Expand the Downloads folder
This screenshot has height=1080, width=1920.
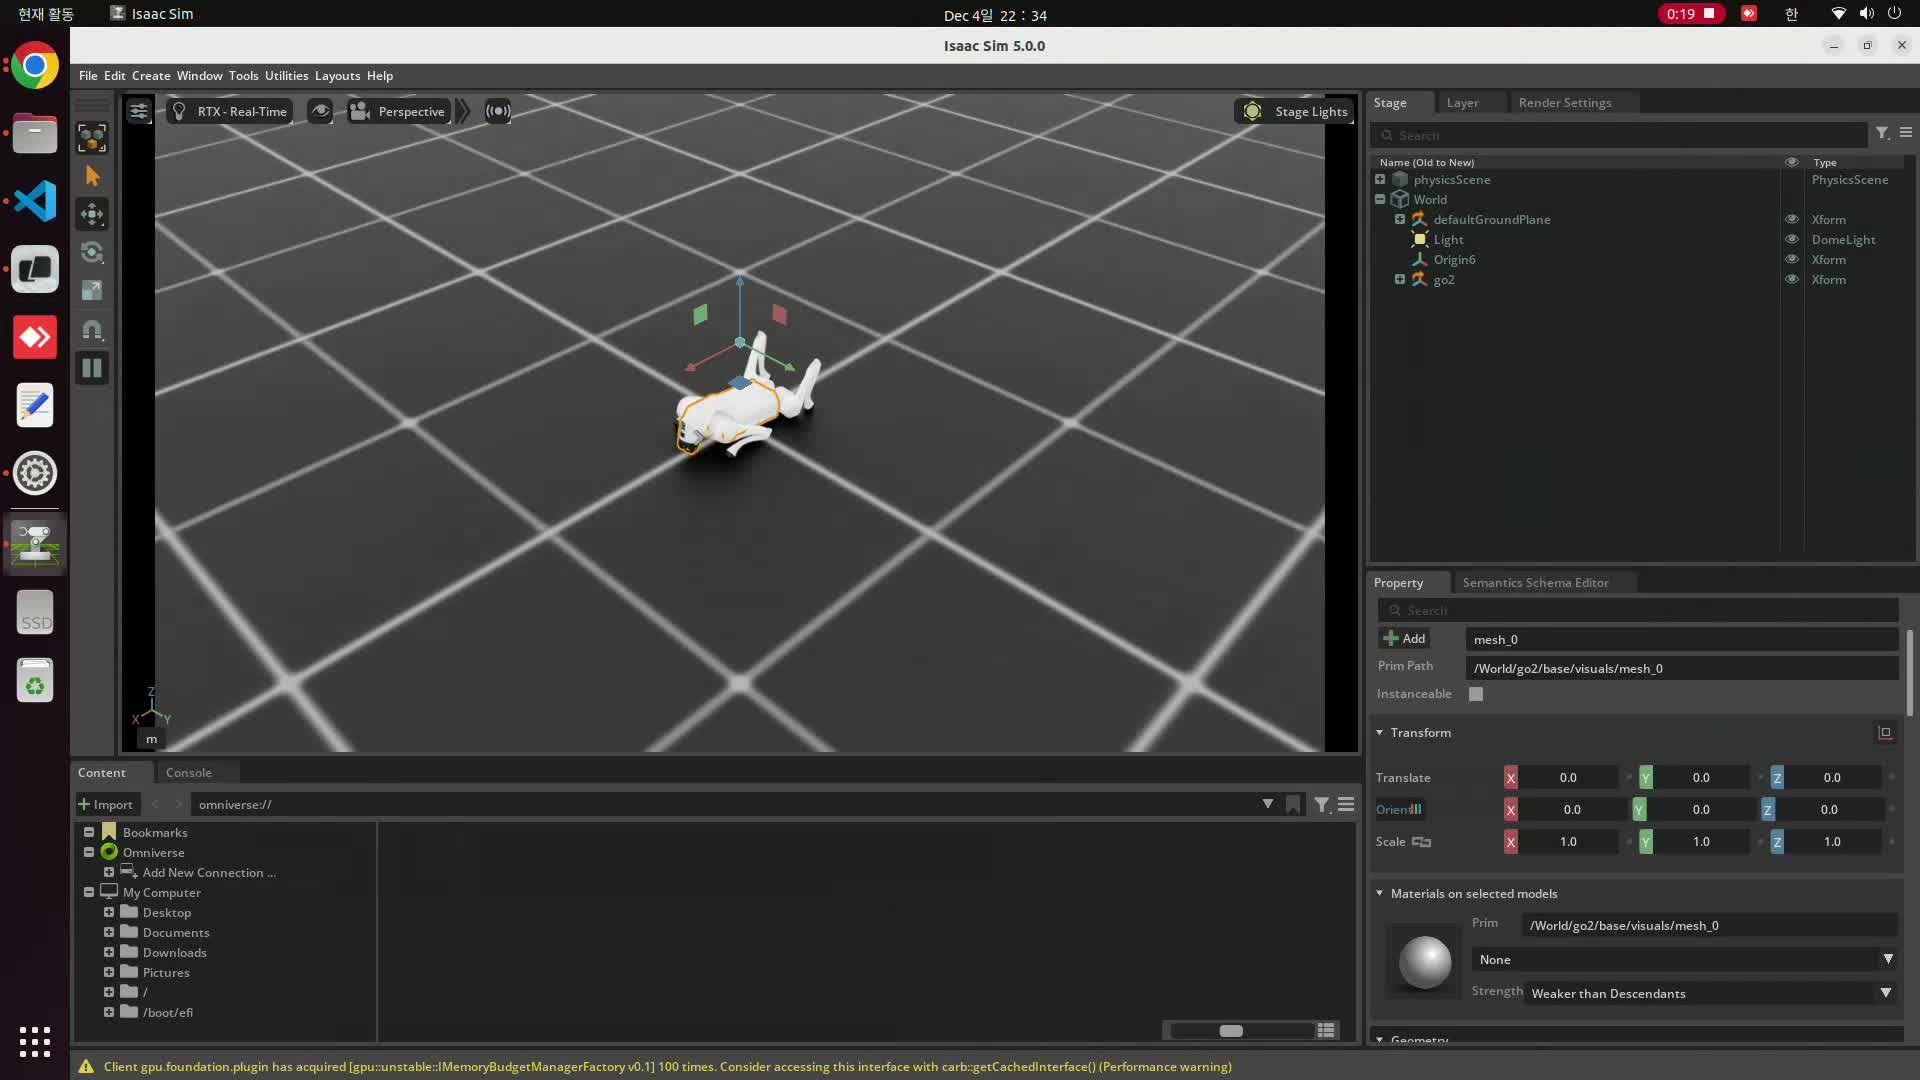[109, 952]
